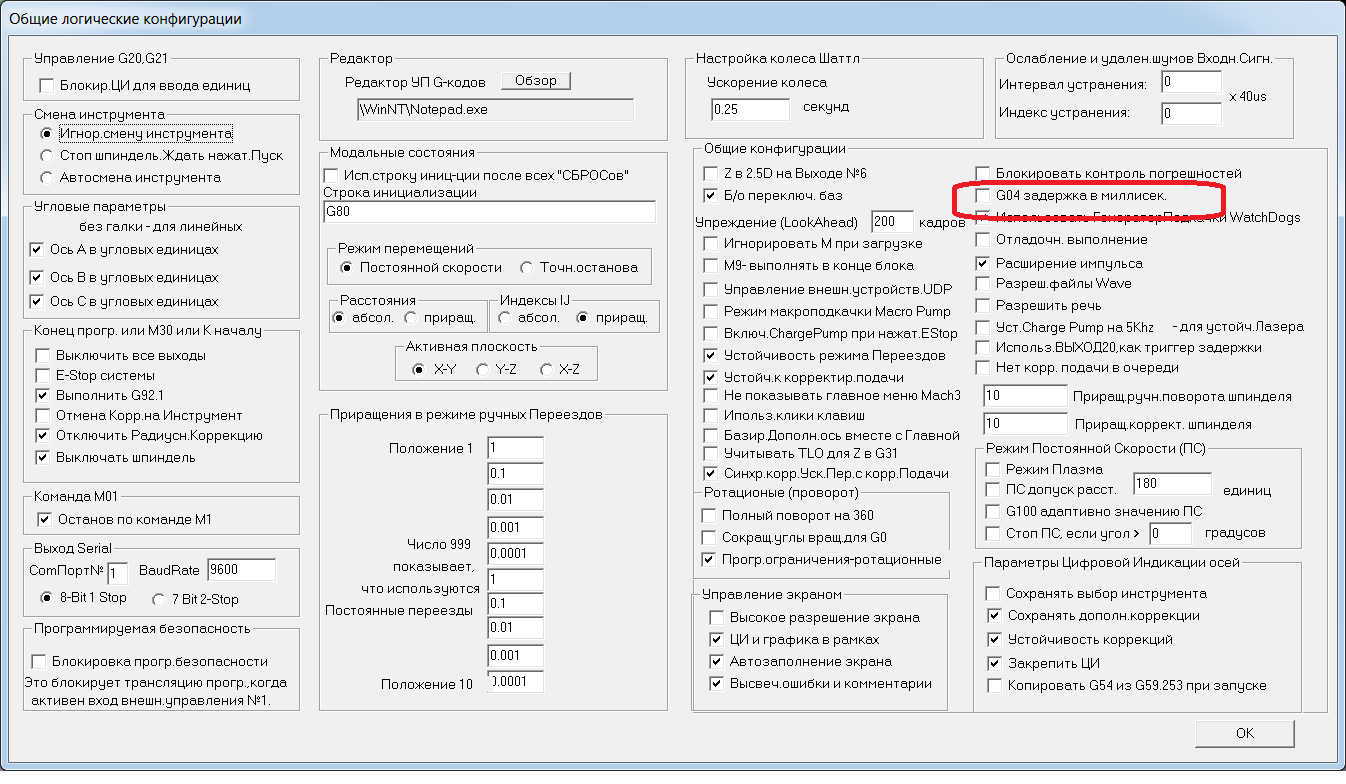Click the ComПорт№ number field
Viewport: 1346px width, 784px height.
click(x=118, y=572)
